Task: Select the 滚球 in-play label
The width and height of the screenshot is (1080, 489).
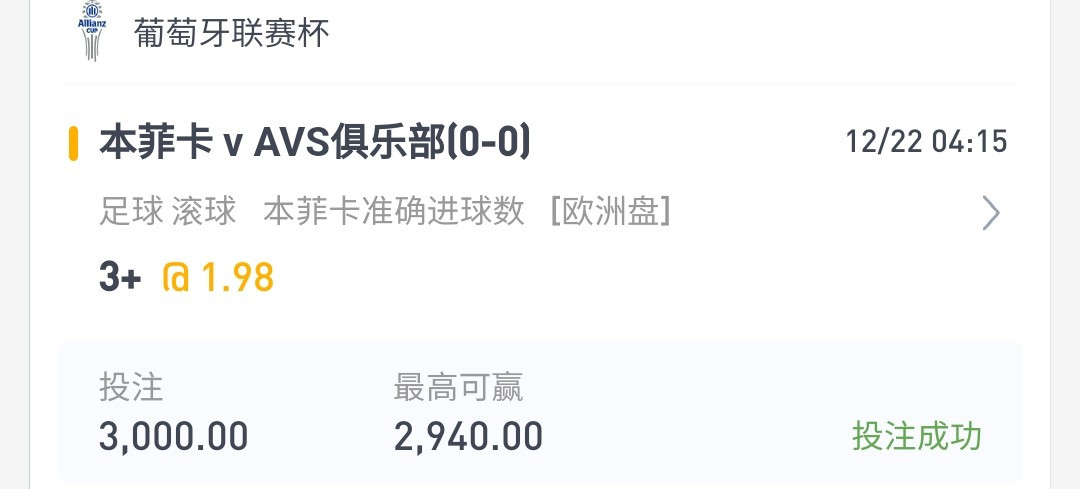Action: [x=204, y=211]
